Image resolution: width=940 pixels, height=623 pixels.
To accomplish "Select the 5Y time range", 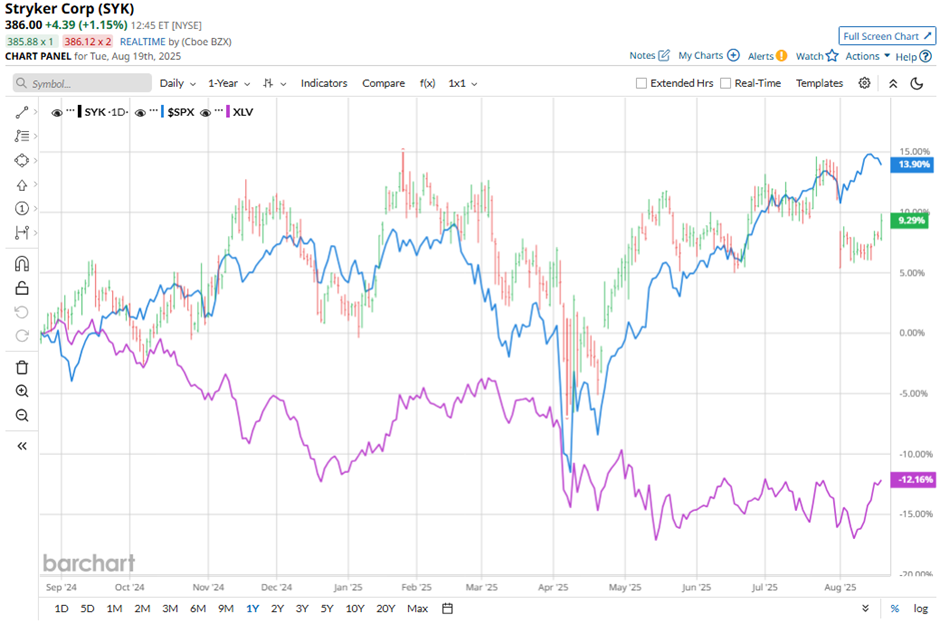I will coord(326,609).
